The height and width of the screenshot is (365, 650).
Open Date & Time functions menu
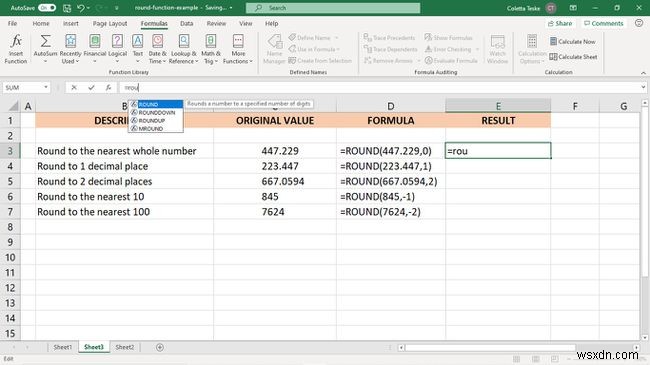pos(158,49)
